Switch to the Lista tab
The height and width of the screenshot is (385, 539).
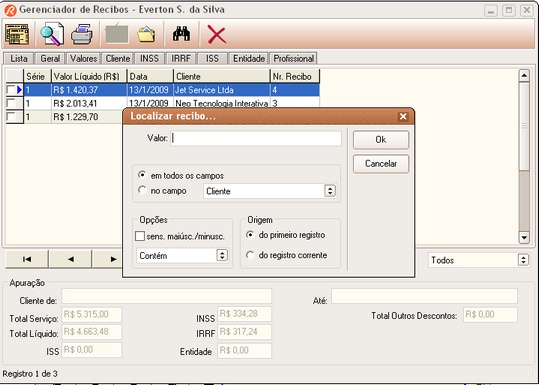[19, 58]
